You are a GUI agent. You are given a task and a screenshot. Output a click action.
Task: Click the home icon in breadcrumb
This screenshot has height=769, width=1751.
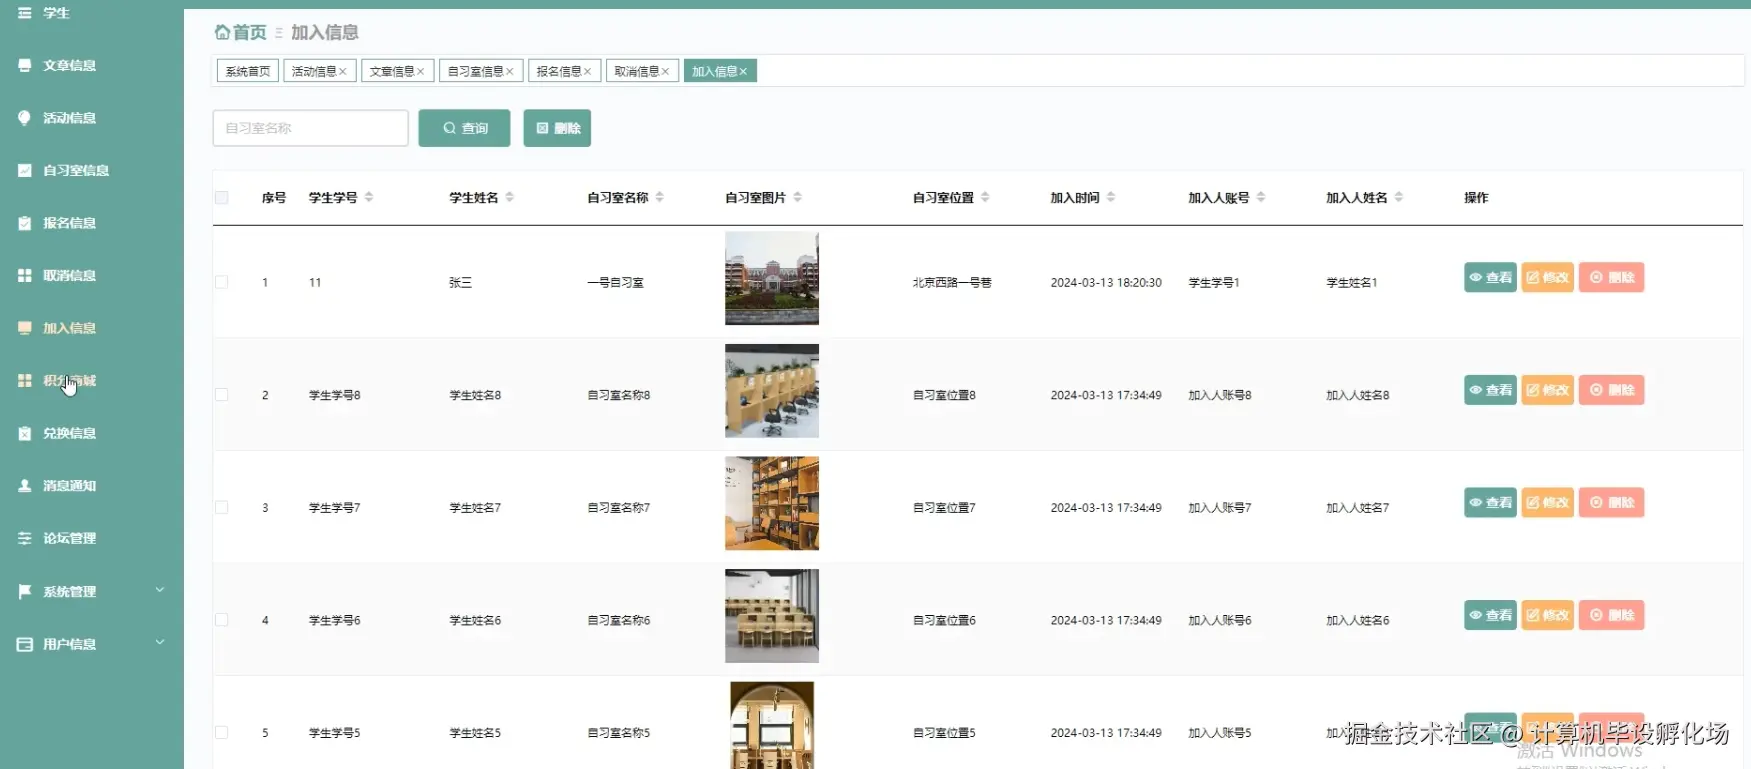[222, 32]
